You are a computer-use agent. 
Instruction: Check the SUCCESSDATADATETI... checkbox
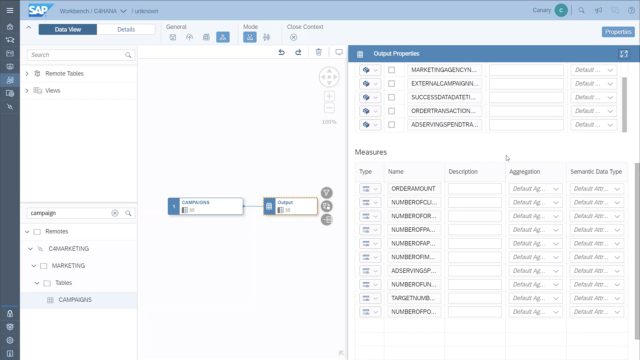(x=391, y=97)
